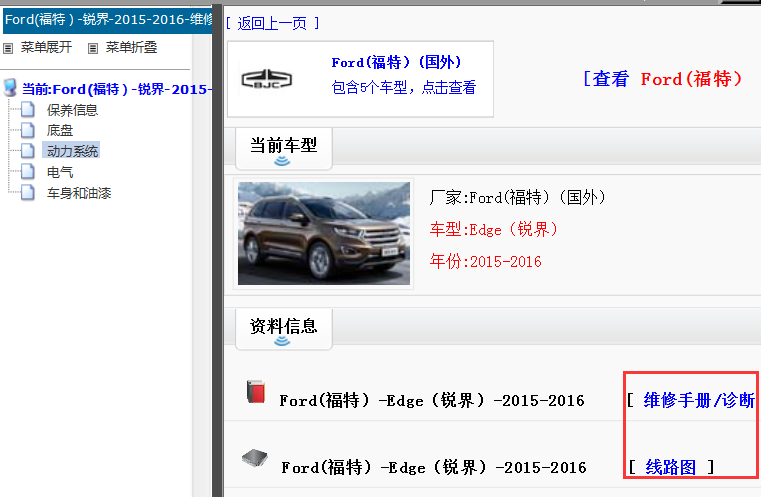Click the 菜单折叠 collapse-menu icon
Screen dimensions: 761x497
click(93, 48)
